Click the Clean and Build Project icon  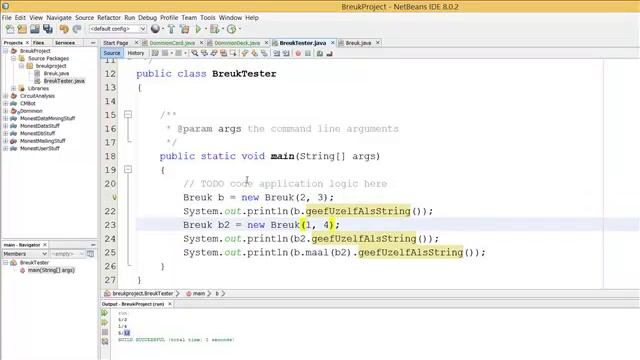point(184,29)
